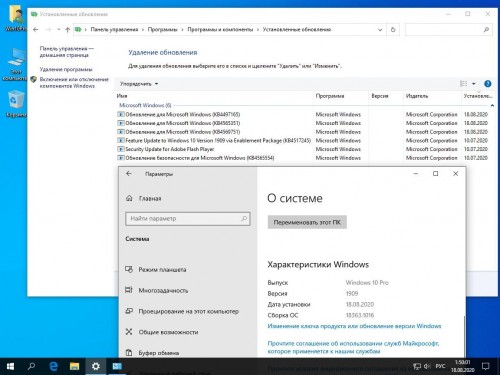Image resolution: width=500 pixels, height=375 pixels.
Task: Click the search magnifier icon in the Control Panel window
Action: pyautogui.click(x=486, y=30)
